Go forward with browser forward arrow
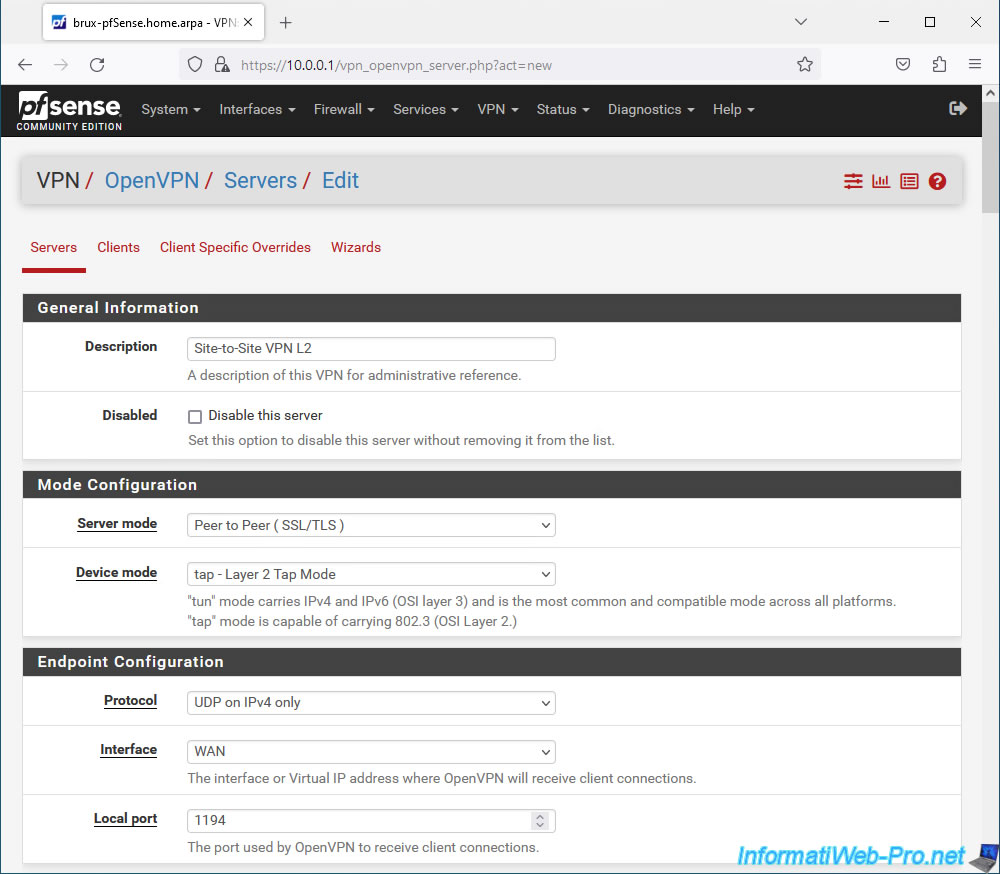Image resolution: width=1000 pixels, height=874 pixels. point(61,64)
